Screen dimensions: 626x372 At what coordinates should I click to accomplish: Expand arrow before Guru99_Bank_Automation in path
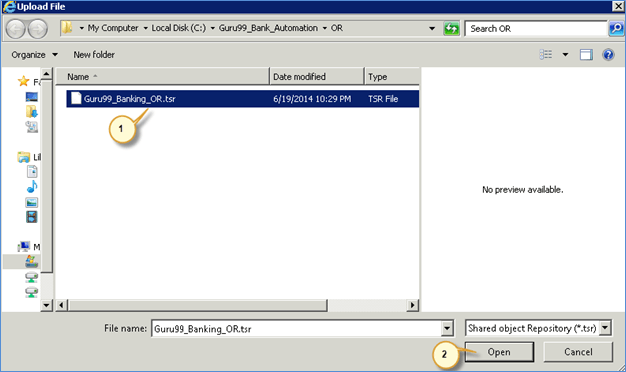click(x=212, y=28)
